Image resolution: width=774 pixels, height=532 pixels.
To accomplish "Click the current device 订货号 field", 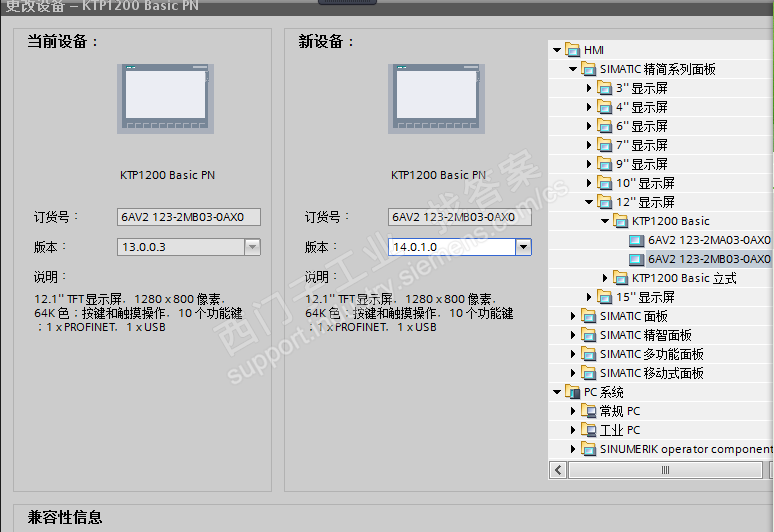I will [x=189, y=217].
